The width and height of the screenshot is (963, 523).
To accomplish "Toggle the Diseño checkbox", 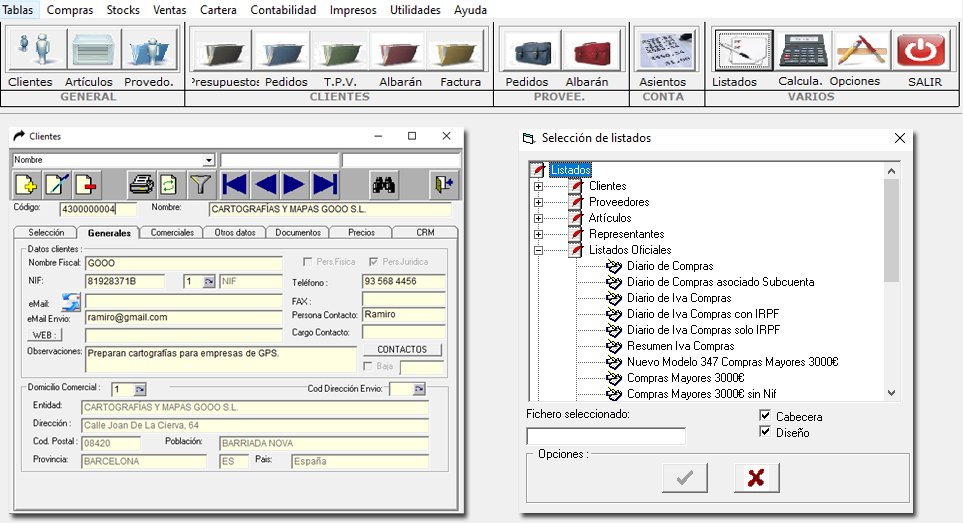I will pyautogui.click(x=766, y=433).
